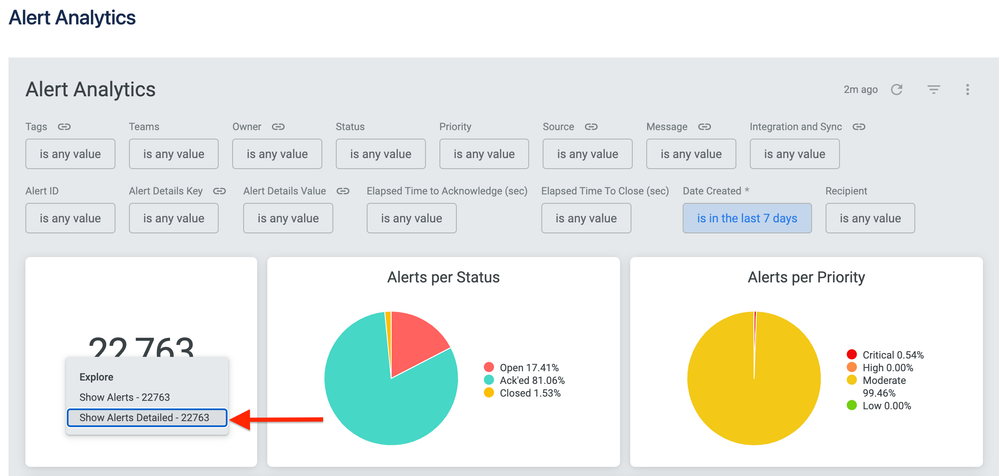Open the Tags filter value box
999x476 pixels.
tap(70, 154)
